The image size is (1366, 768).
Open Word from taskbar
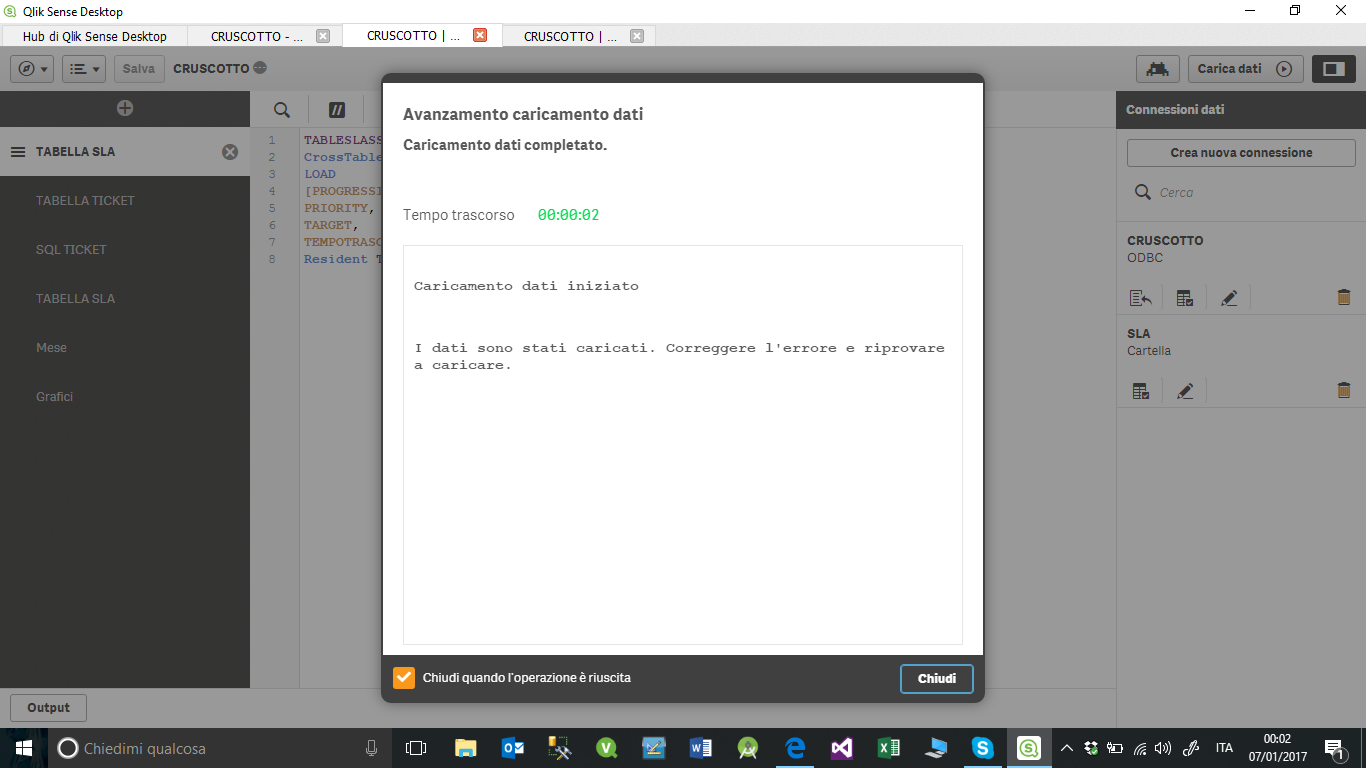701,748
